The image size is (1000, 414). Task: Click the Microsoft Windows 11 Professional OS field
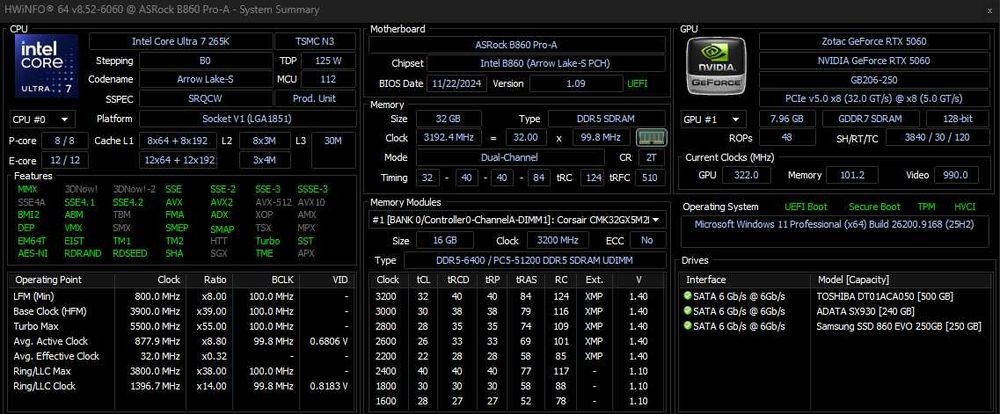pos(835,230)
